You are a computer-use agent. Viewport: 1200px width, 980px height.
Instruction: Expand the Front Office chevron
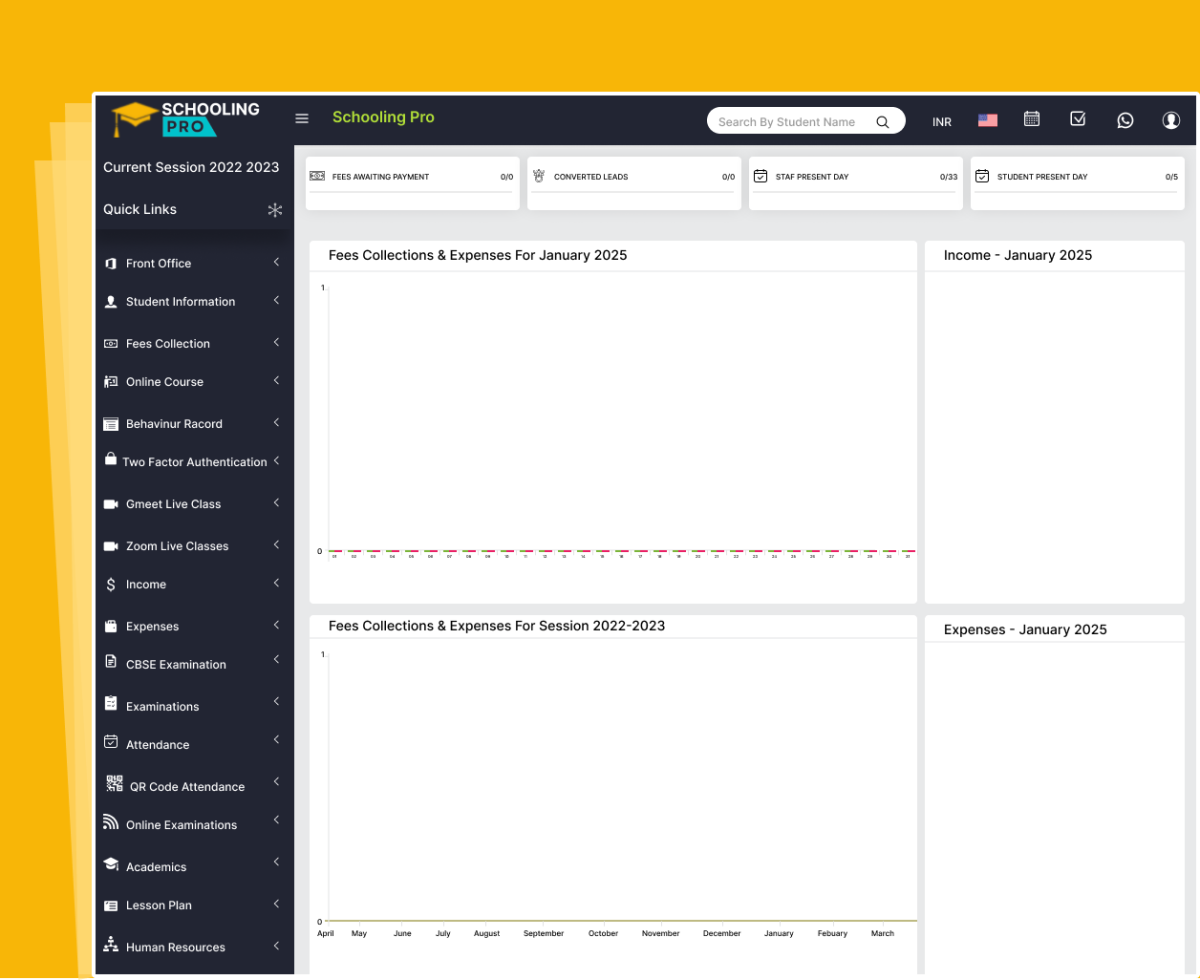276,263
